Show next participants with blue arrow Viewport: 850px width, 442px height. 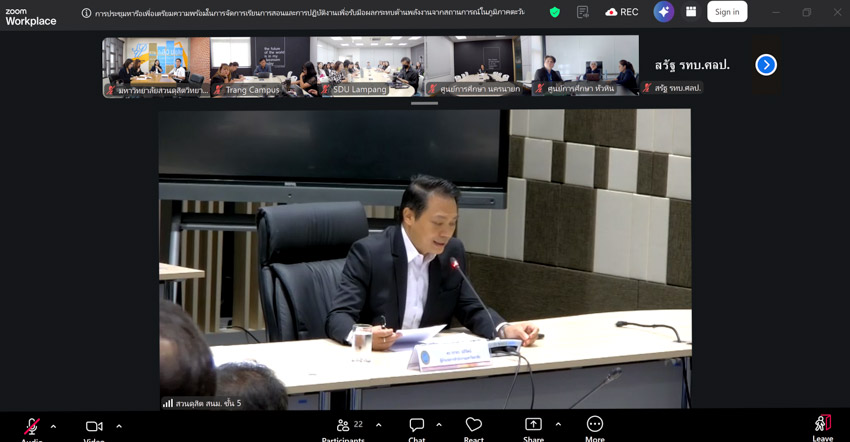[766, 65]
